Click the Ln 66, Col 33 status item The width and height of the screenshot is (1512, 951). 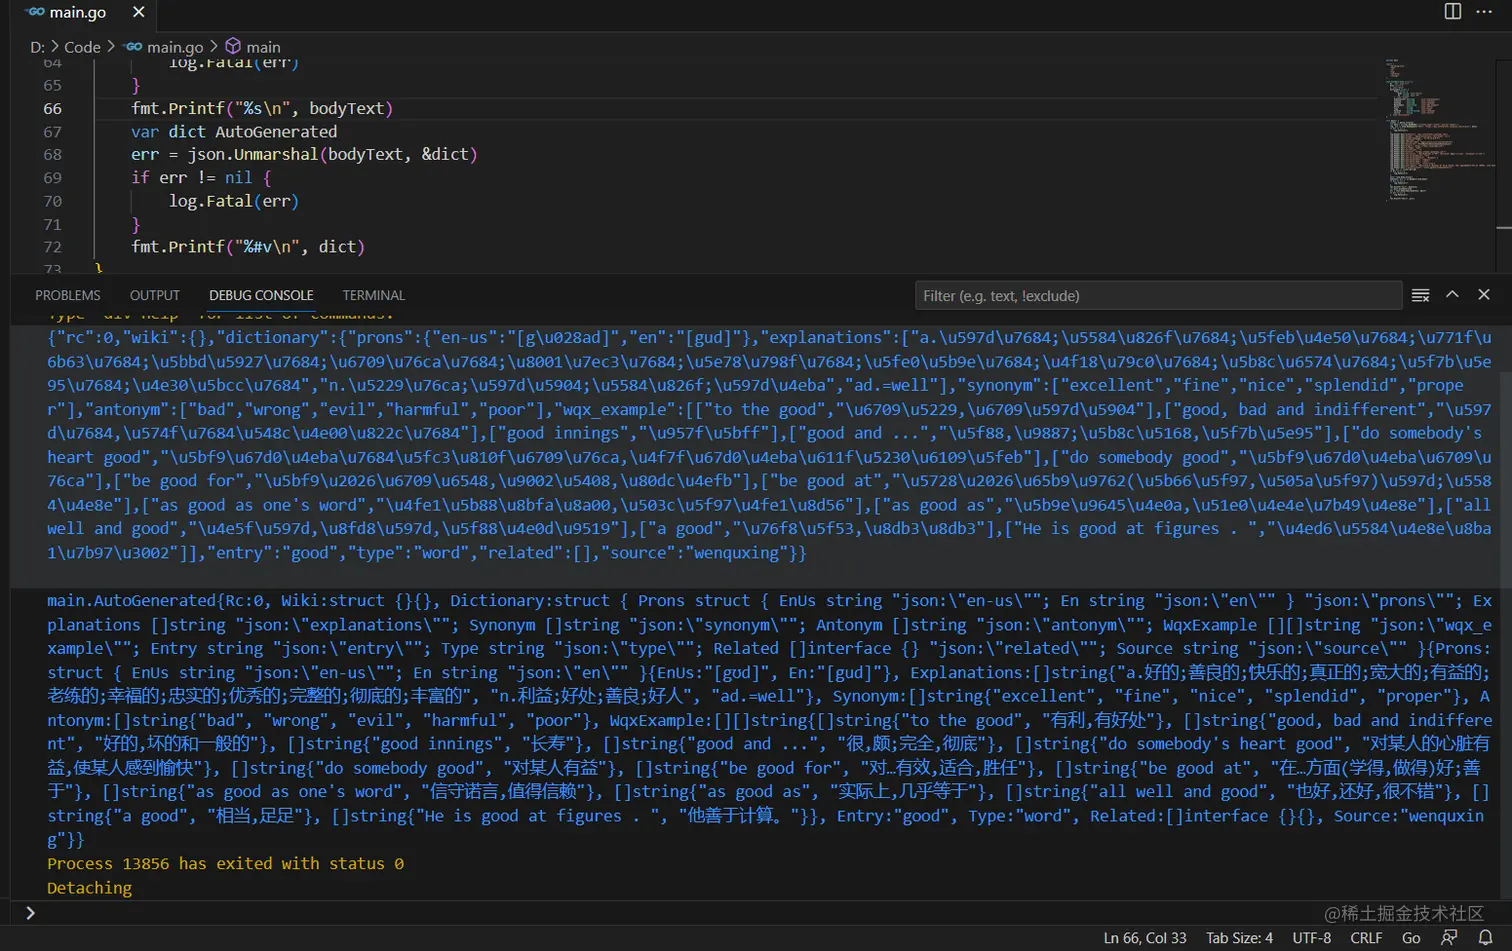coord(1145,938)
